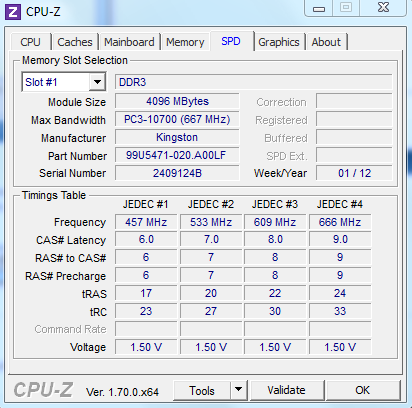The image size is (412, 408).
Task: Click tRC value 23
Action: pyautogui.click(x=146, y=311)
